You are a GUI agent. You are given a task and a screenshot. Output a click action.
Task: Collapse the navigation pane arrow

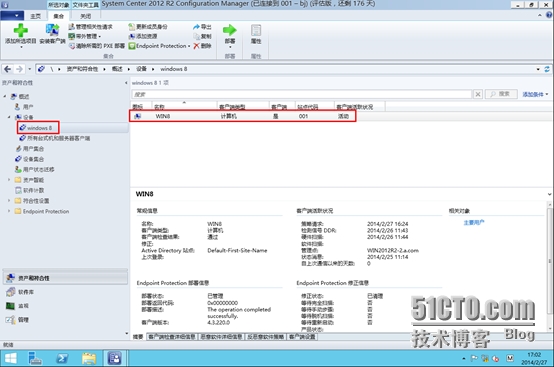(126, 83)
